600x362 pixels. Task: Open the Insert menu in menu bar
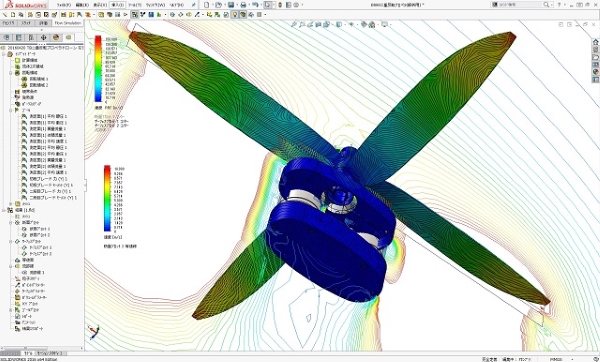coord(116,5)
